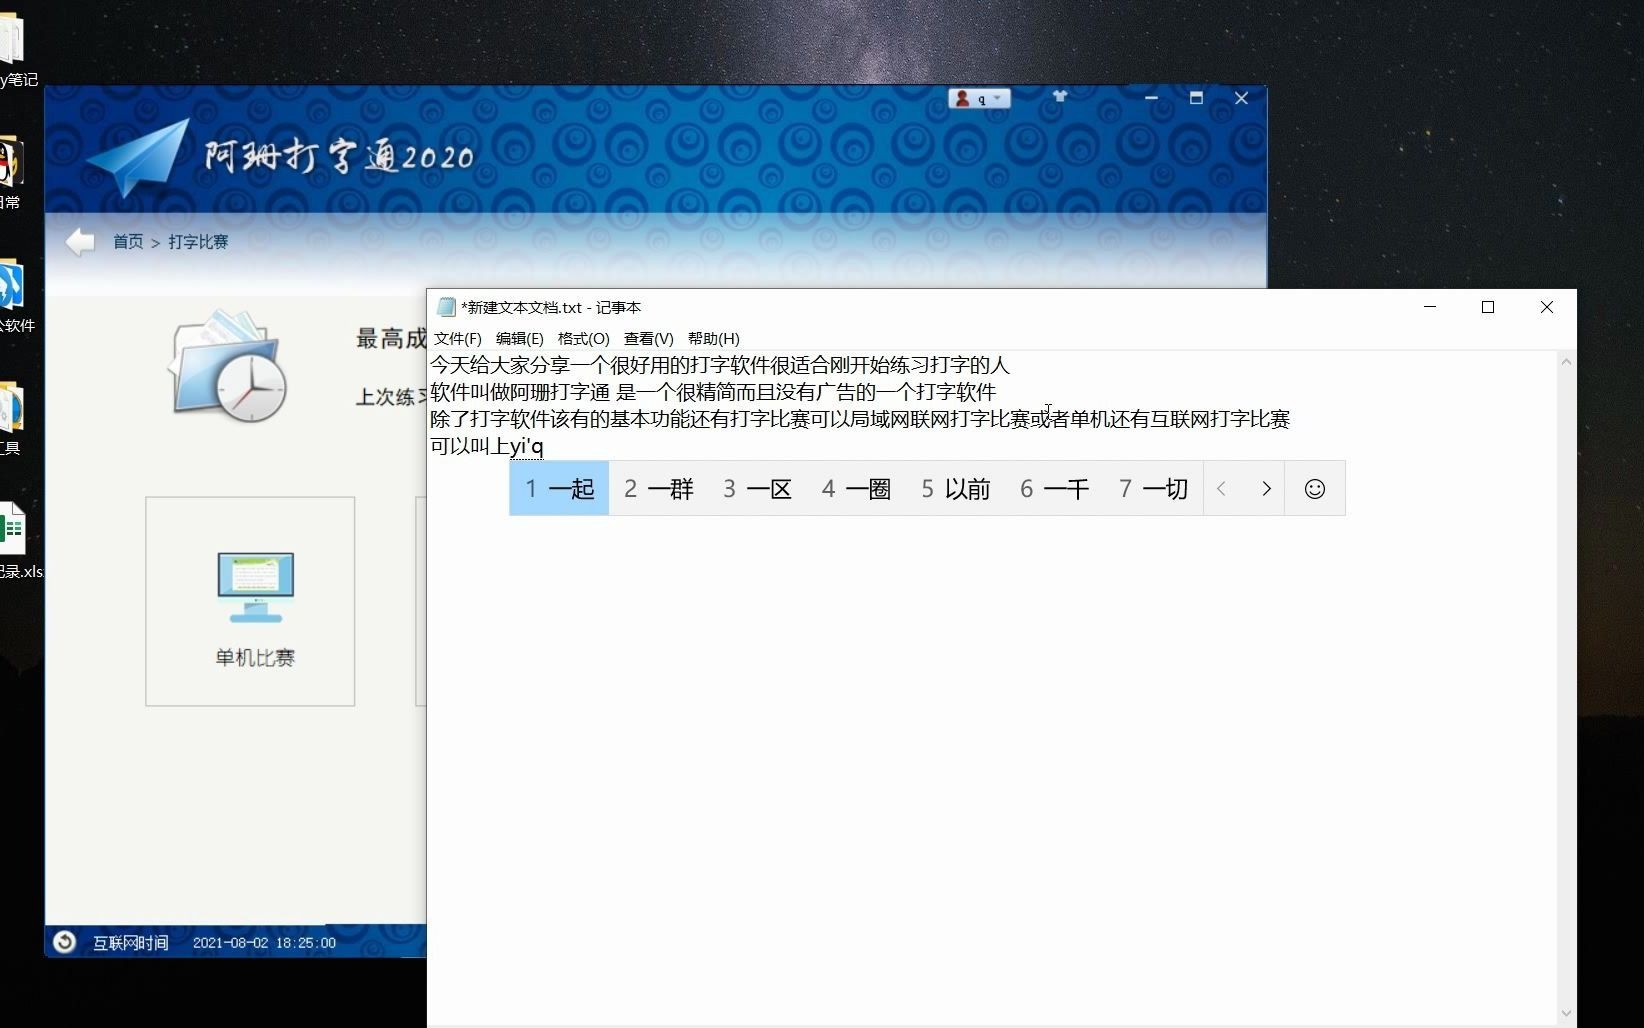Click Notepad scrollbar down arrow

(x=1566, y=1013)
